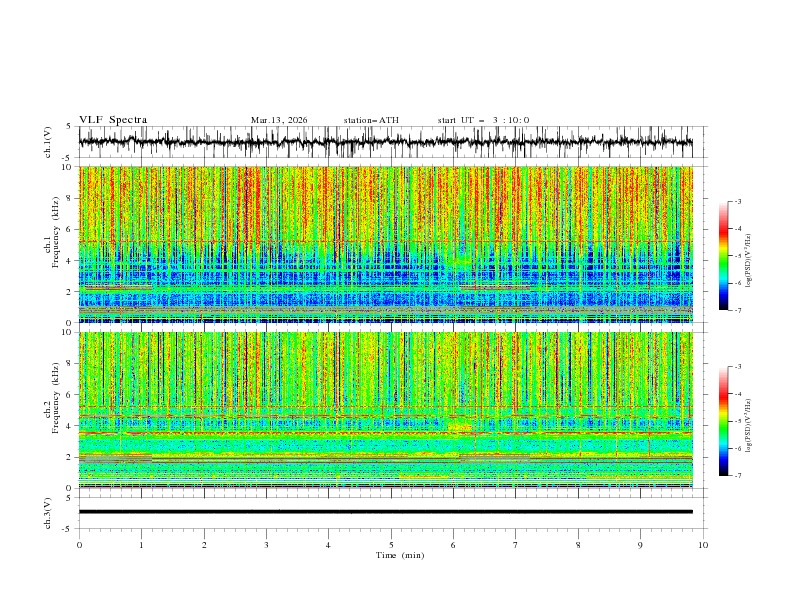Click the ch.1 spectrogram colorbar
Image resolution: width=792 pixels, height=612 pixels.
(x=723, y=256)
